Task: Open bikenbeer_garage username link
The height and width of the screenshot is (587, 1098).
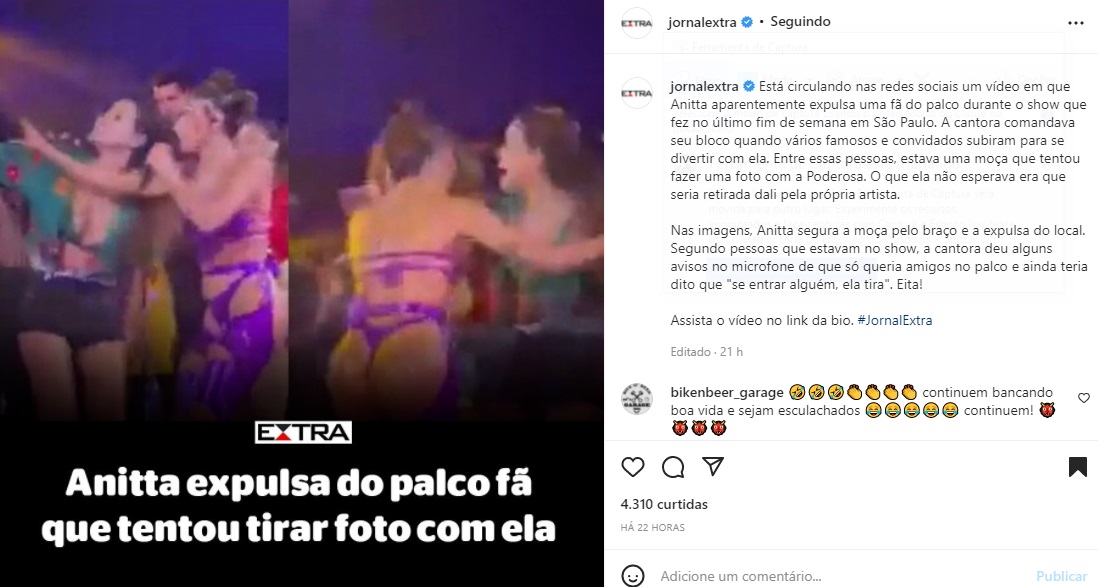Action: click(727, 392)
